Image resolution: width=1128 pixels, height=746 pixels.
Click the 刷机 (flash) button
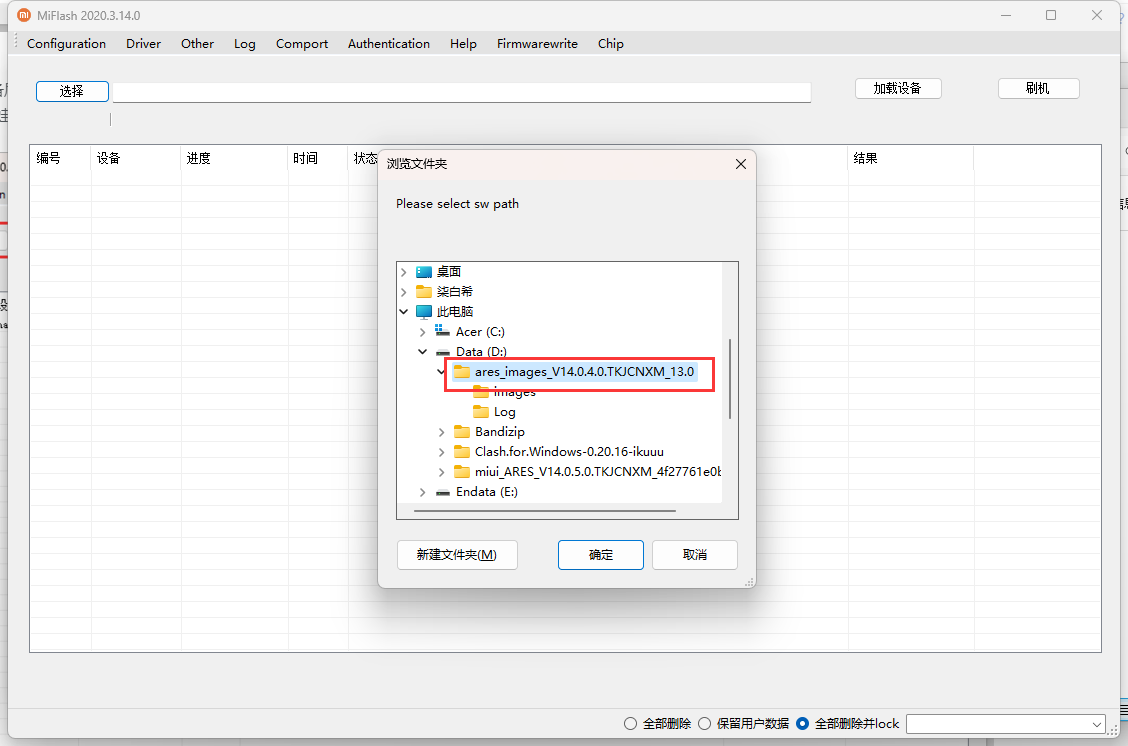click(1038, 88)
